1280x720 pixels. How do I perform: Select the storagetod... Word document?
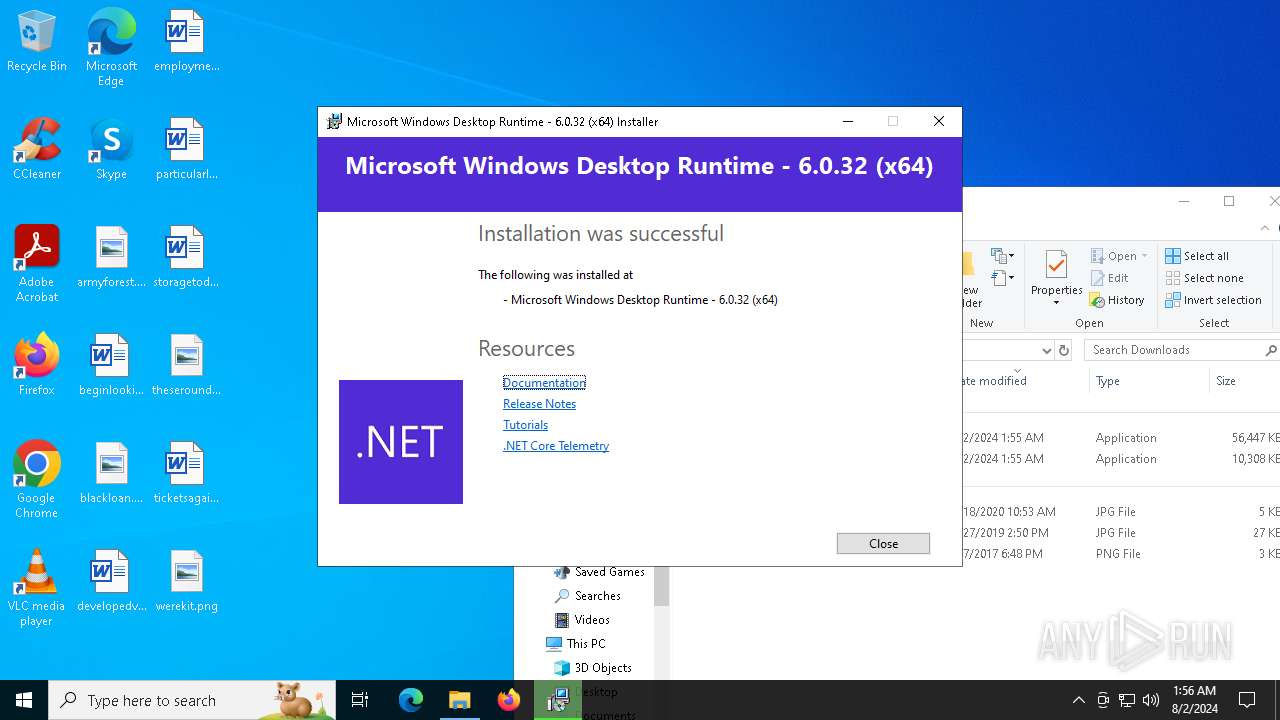point(186,257)
